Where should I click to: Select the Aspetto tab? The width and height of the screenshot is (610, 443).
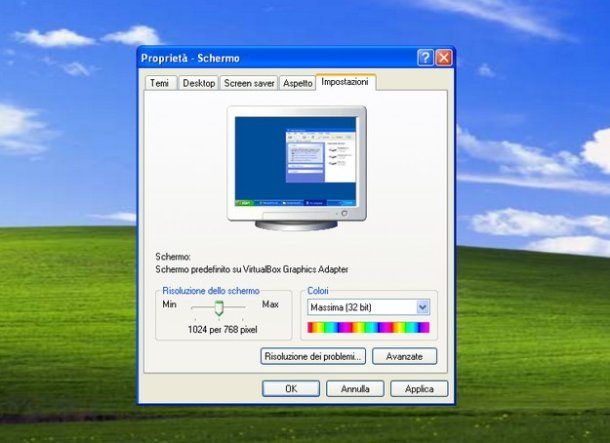[298, 83]
